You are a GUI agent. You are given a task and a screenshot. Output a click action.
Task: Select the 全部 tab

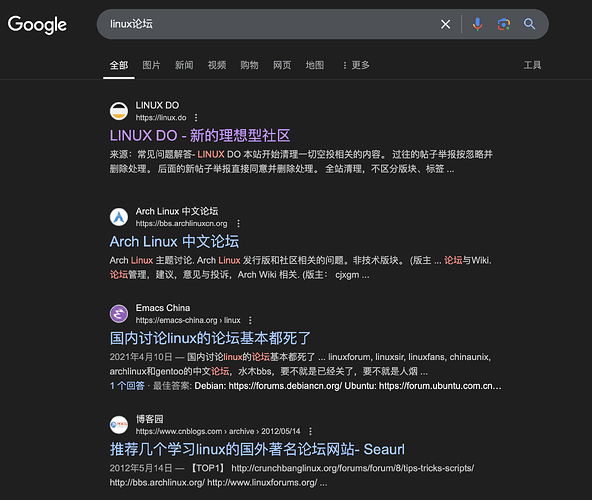[x=119, y=65]
